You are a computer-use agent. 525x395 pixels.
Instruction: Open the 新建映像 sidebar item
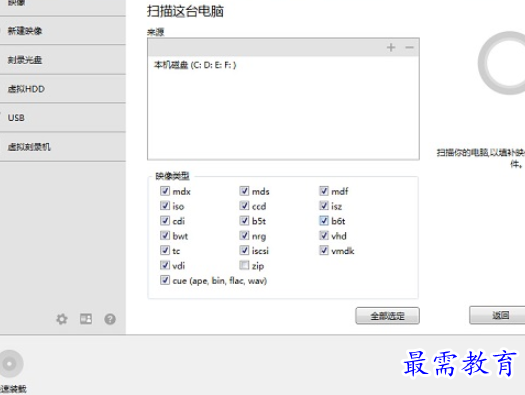[x=63, y=31]
